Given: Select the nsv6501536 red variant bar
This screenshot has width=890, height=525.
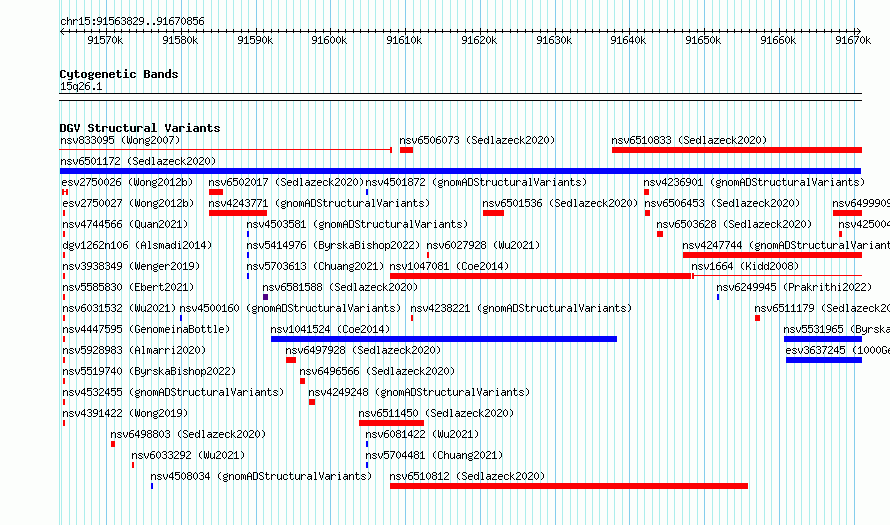Looking at the screenshot, I should click(493, 213).
